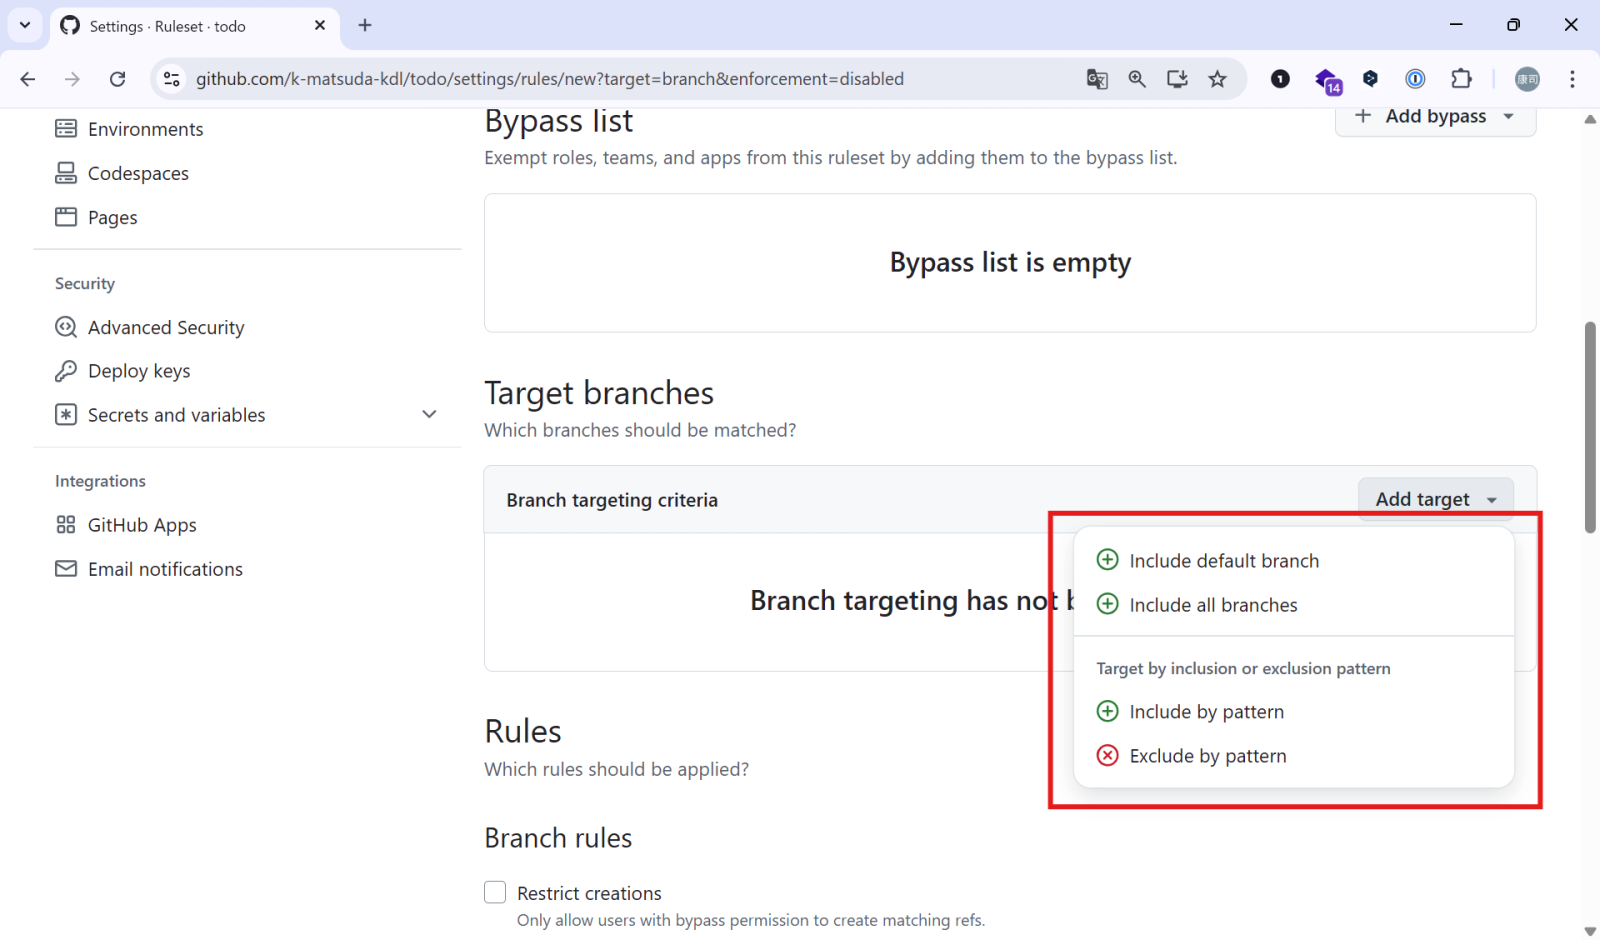Choose Exclude by pattern option

pyautogui.click(x=1207, y=756)
